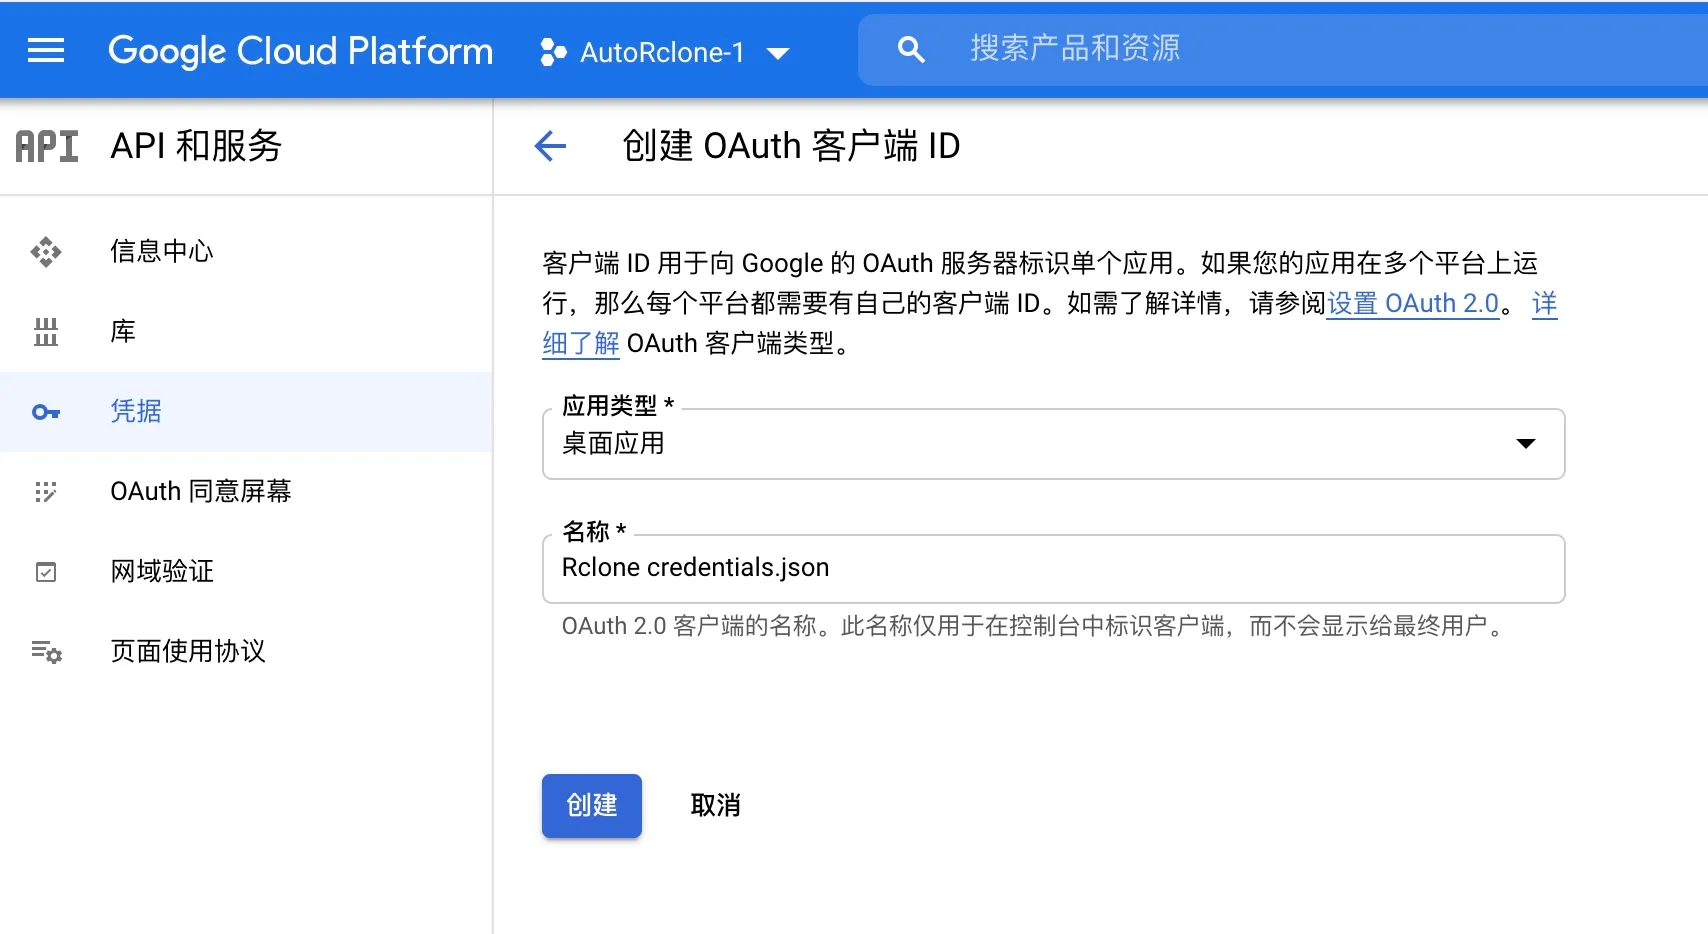Click the 凭据 key icon
The height and width of the screenshot is (934, 1708).
coord(46,412)
